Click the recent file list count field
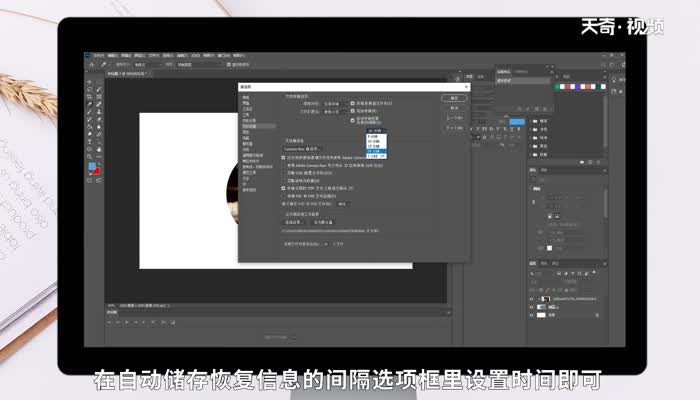The height and width of the screenshot is (400, 700). click(x=327, y=243)
